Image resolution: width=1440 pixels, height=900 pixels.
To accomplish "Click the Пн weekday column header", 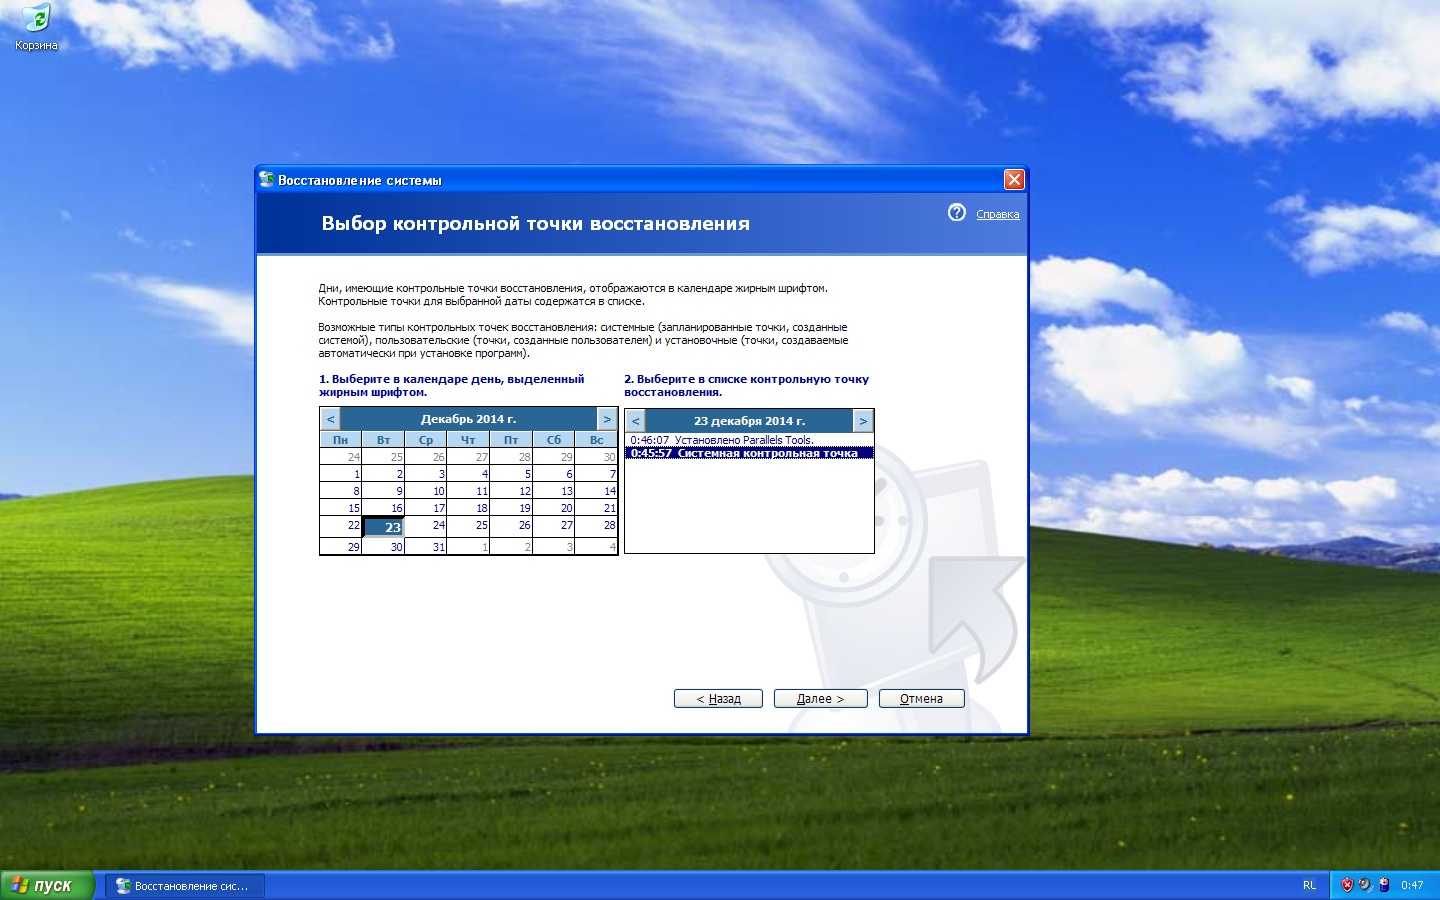I will coord(341,440).
